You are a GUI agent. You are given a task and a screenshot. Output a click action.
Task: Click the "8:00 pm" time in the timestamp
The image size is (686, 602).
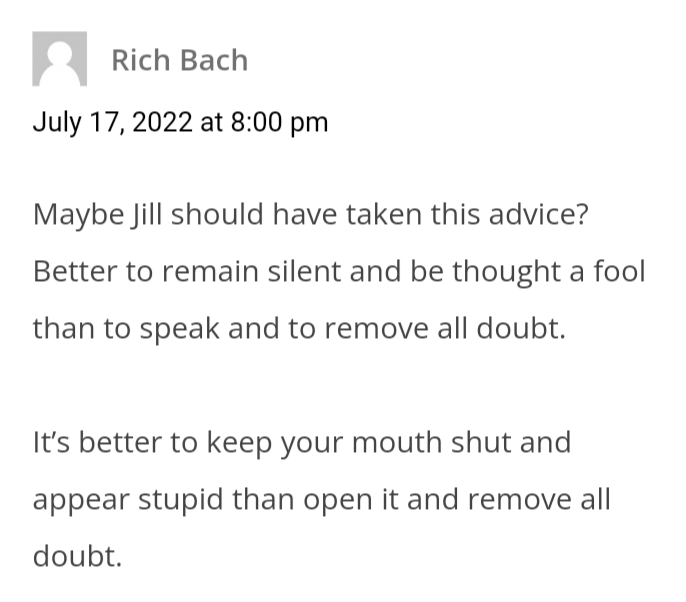[x=279, y=122]
